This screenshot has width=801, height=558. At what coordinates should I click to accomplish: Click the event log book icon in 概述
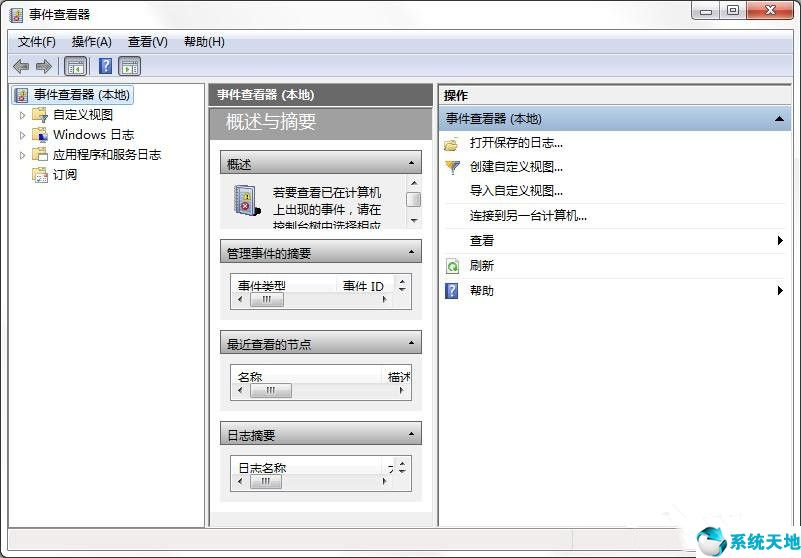pyautogui.click(x=247, y=200)
